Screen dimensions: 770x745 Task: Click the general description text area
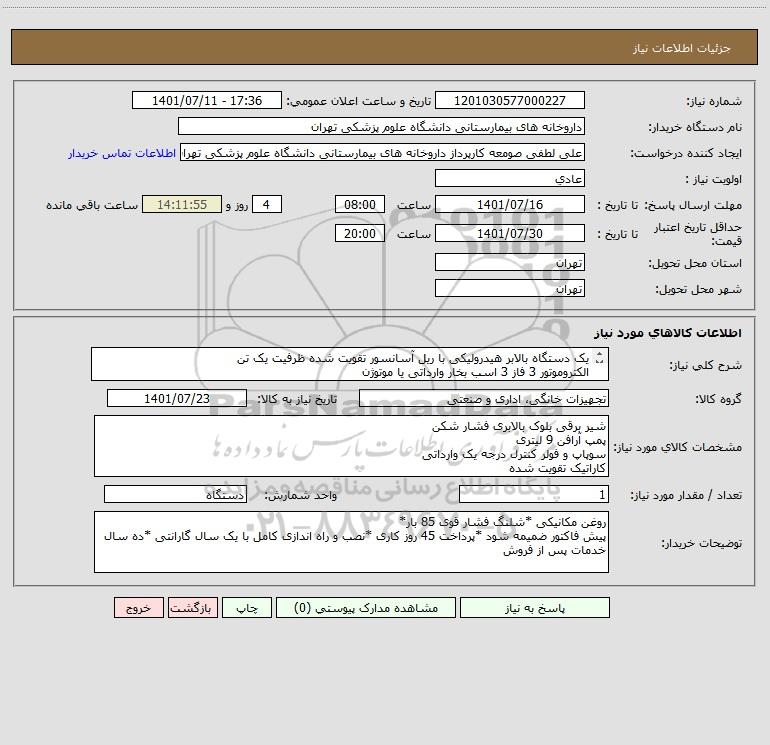tap(350, 364)
